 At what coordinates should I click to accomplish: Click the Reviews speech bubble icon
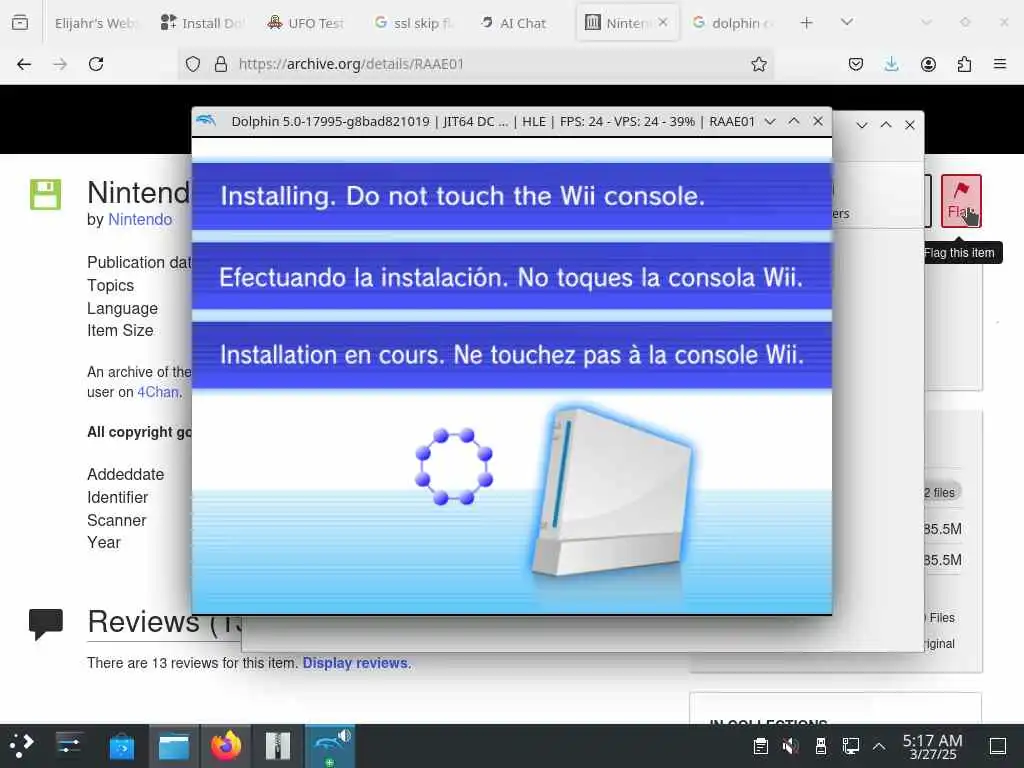click(x=46, y=624)
